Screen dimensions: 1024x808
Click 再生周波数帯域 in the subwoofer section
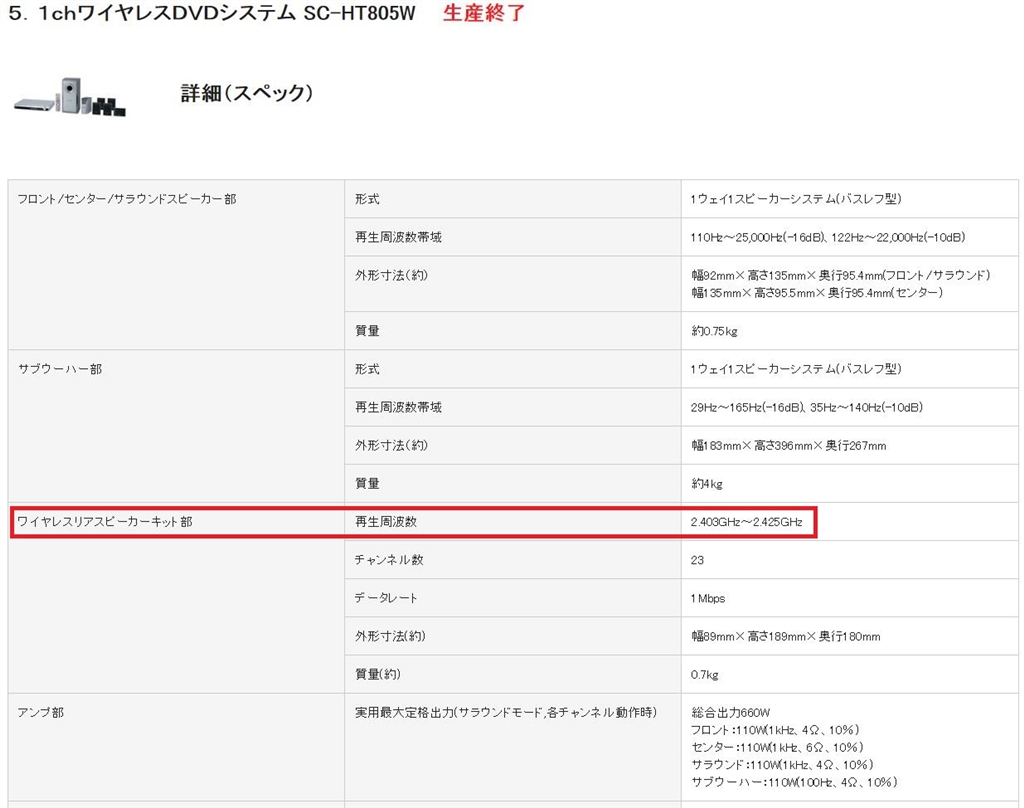pos(398,407)
